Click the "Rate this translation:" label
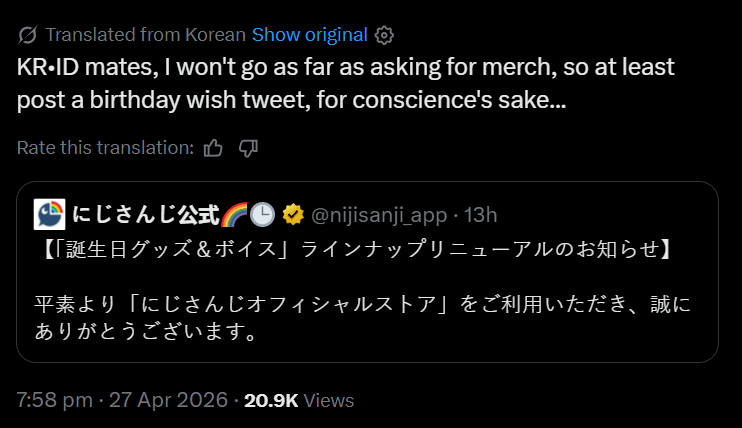 tap(105, 148)
